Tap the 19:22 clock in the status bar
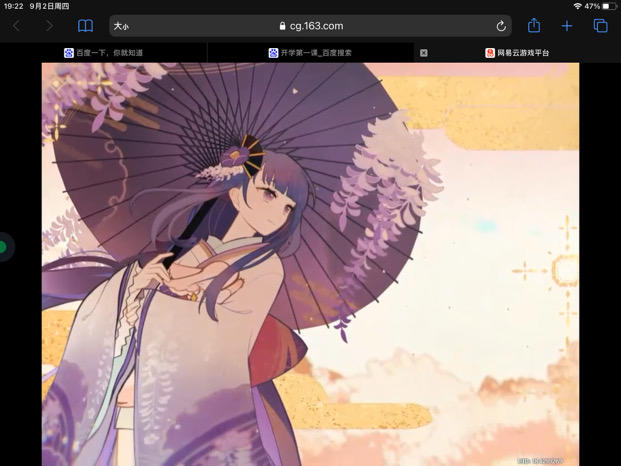 coord(13,6)
